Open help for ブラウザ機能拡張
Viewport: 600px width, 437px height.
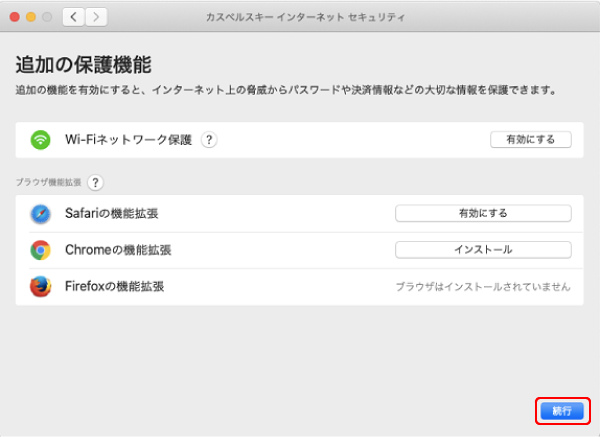tap(95, 182)
